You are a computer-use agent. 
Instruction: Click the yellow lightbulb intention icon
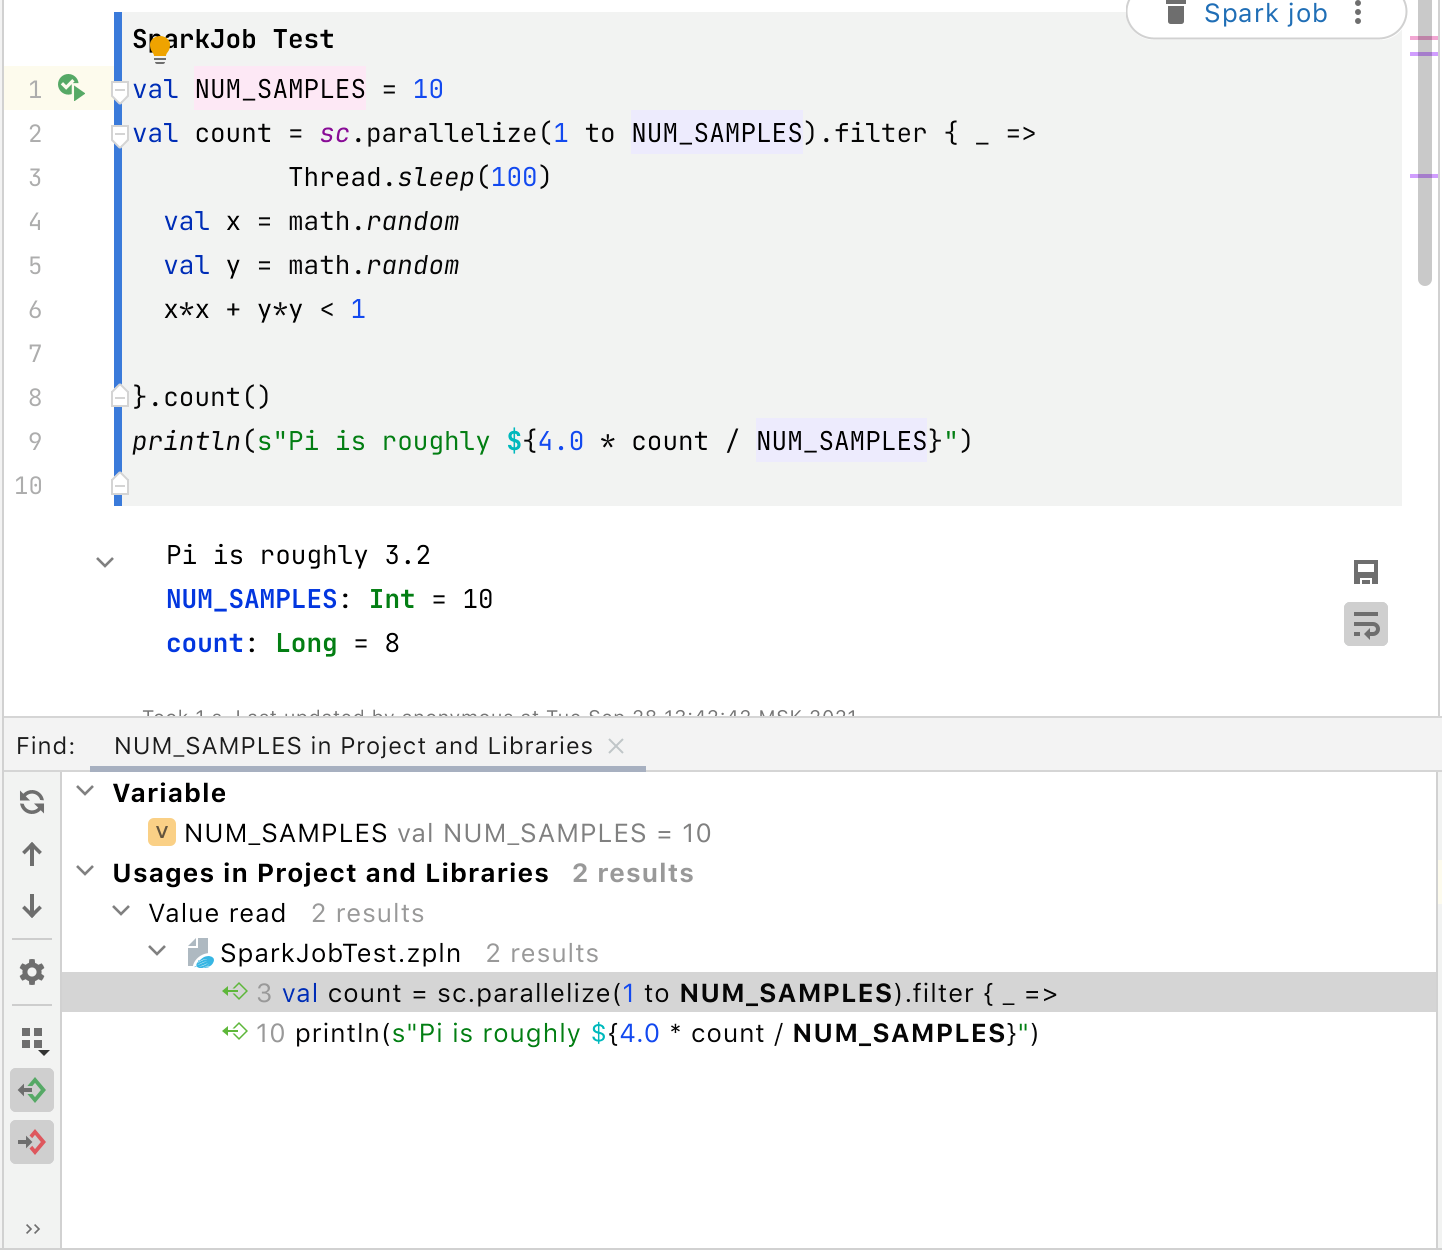(x=159, y=48)
